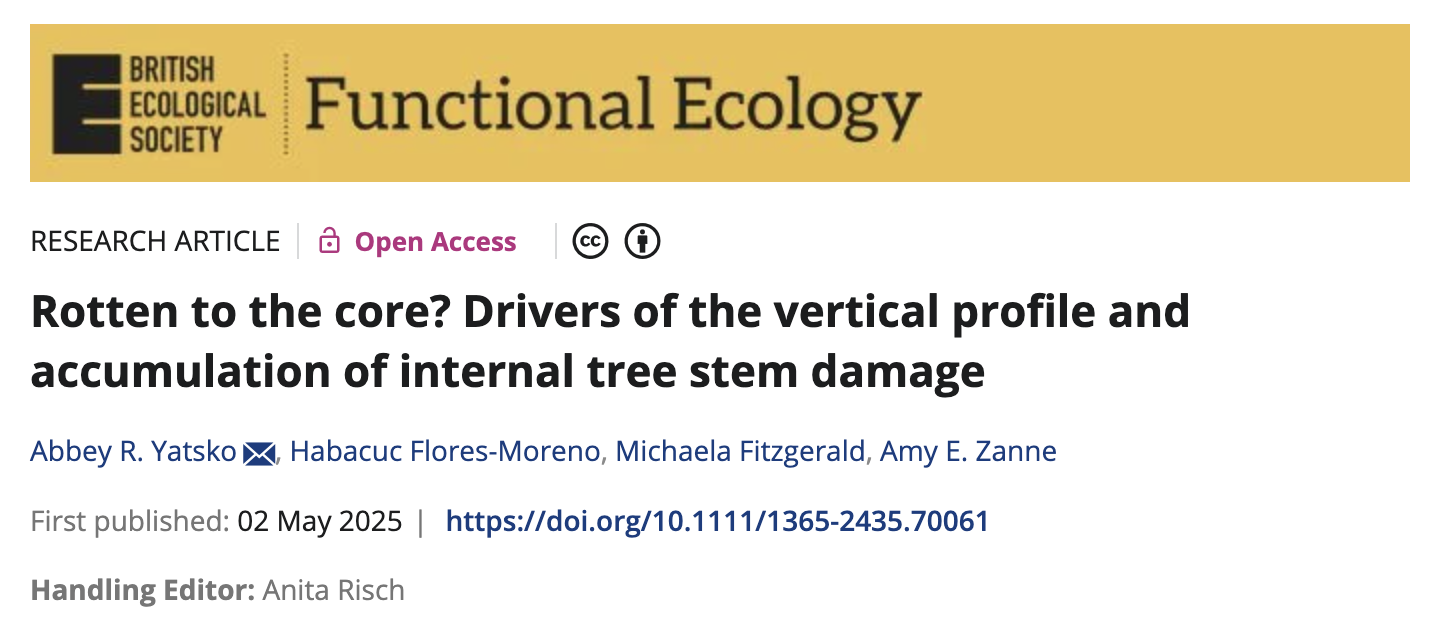Screen dimensions: 1436x638
Task: Open Michaela Fitzgerald author link
Action: [740, 452]
